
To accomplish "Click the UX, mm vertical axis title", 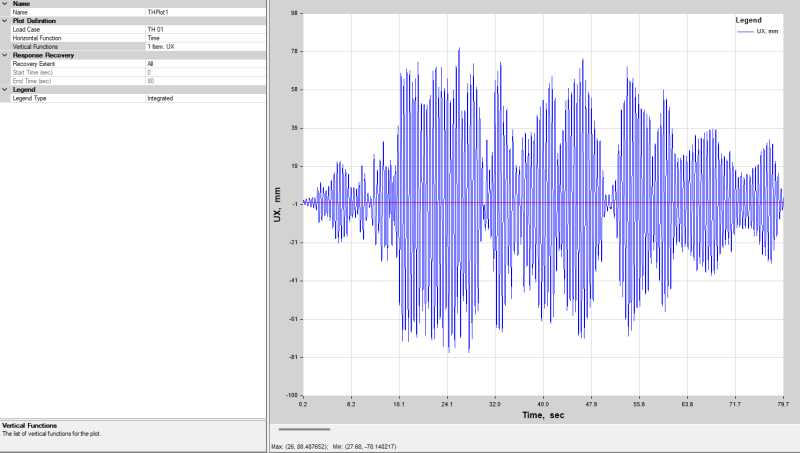I will [277, 204].
